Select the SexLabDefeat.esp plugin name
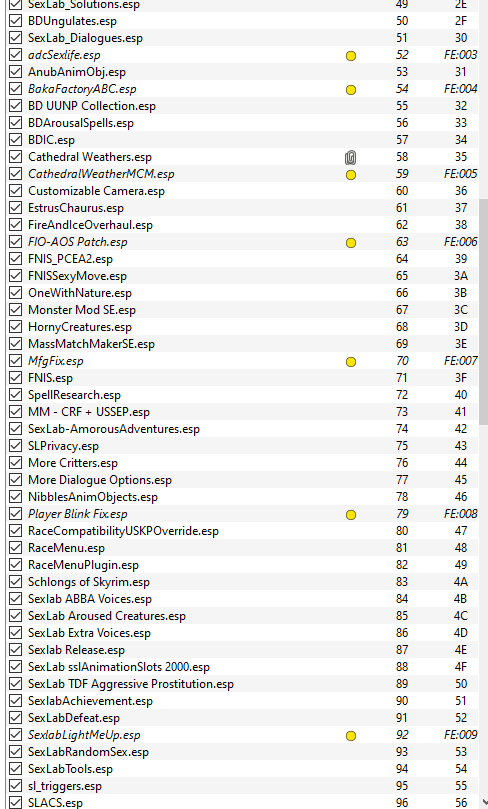The image size is (488, 809). point(74,718)
